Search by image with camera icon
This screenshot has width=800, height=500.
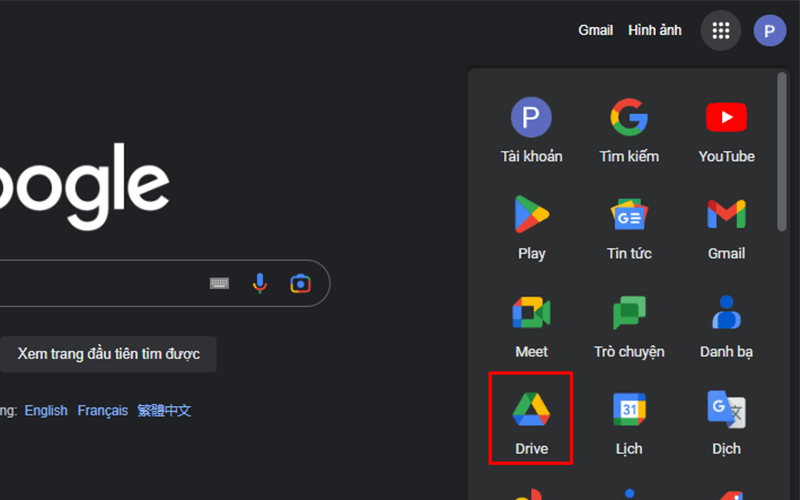(301, 283)
